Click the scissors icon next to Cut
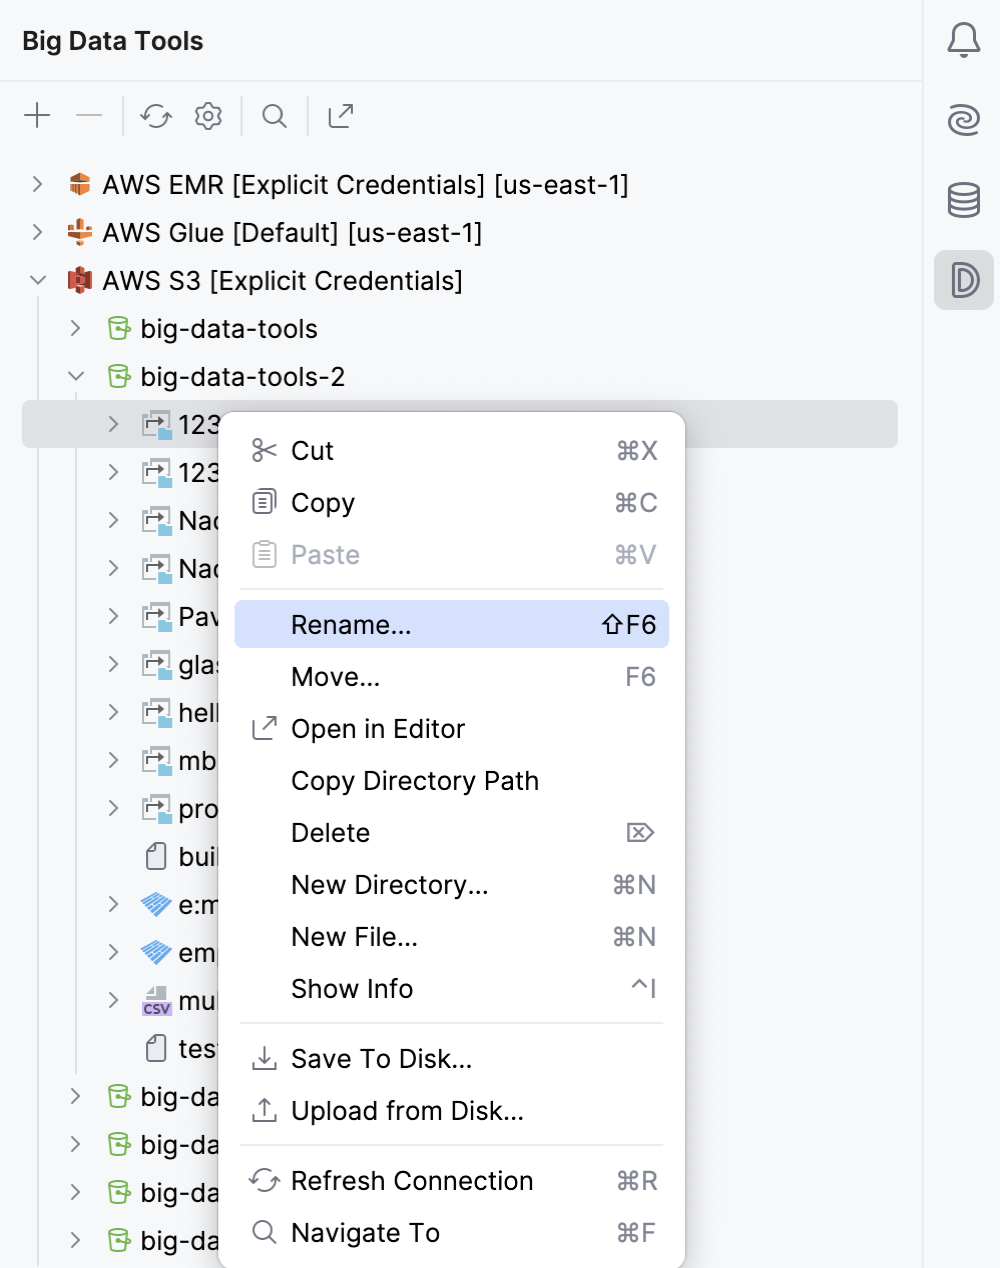 click(263, 450)
